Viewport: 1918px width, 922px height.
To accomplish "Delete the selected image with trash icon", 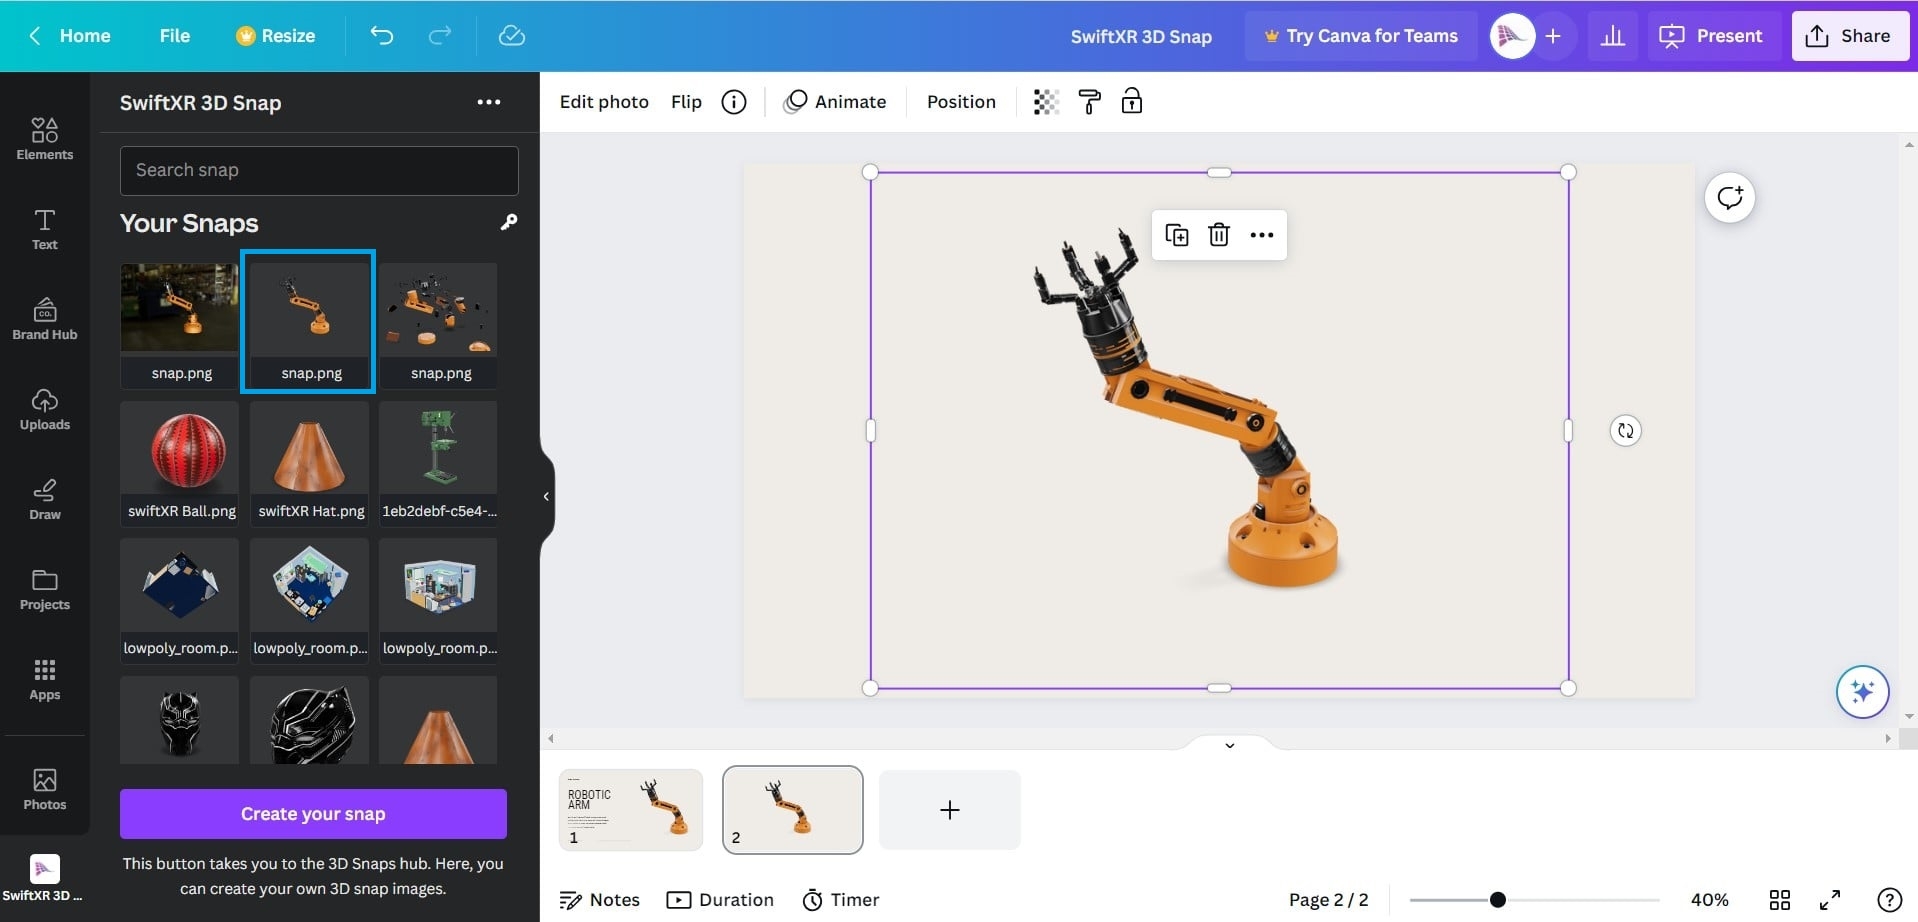I will (x=1218, y=235).
